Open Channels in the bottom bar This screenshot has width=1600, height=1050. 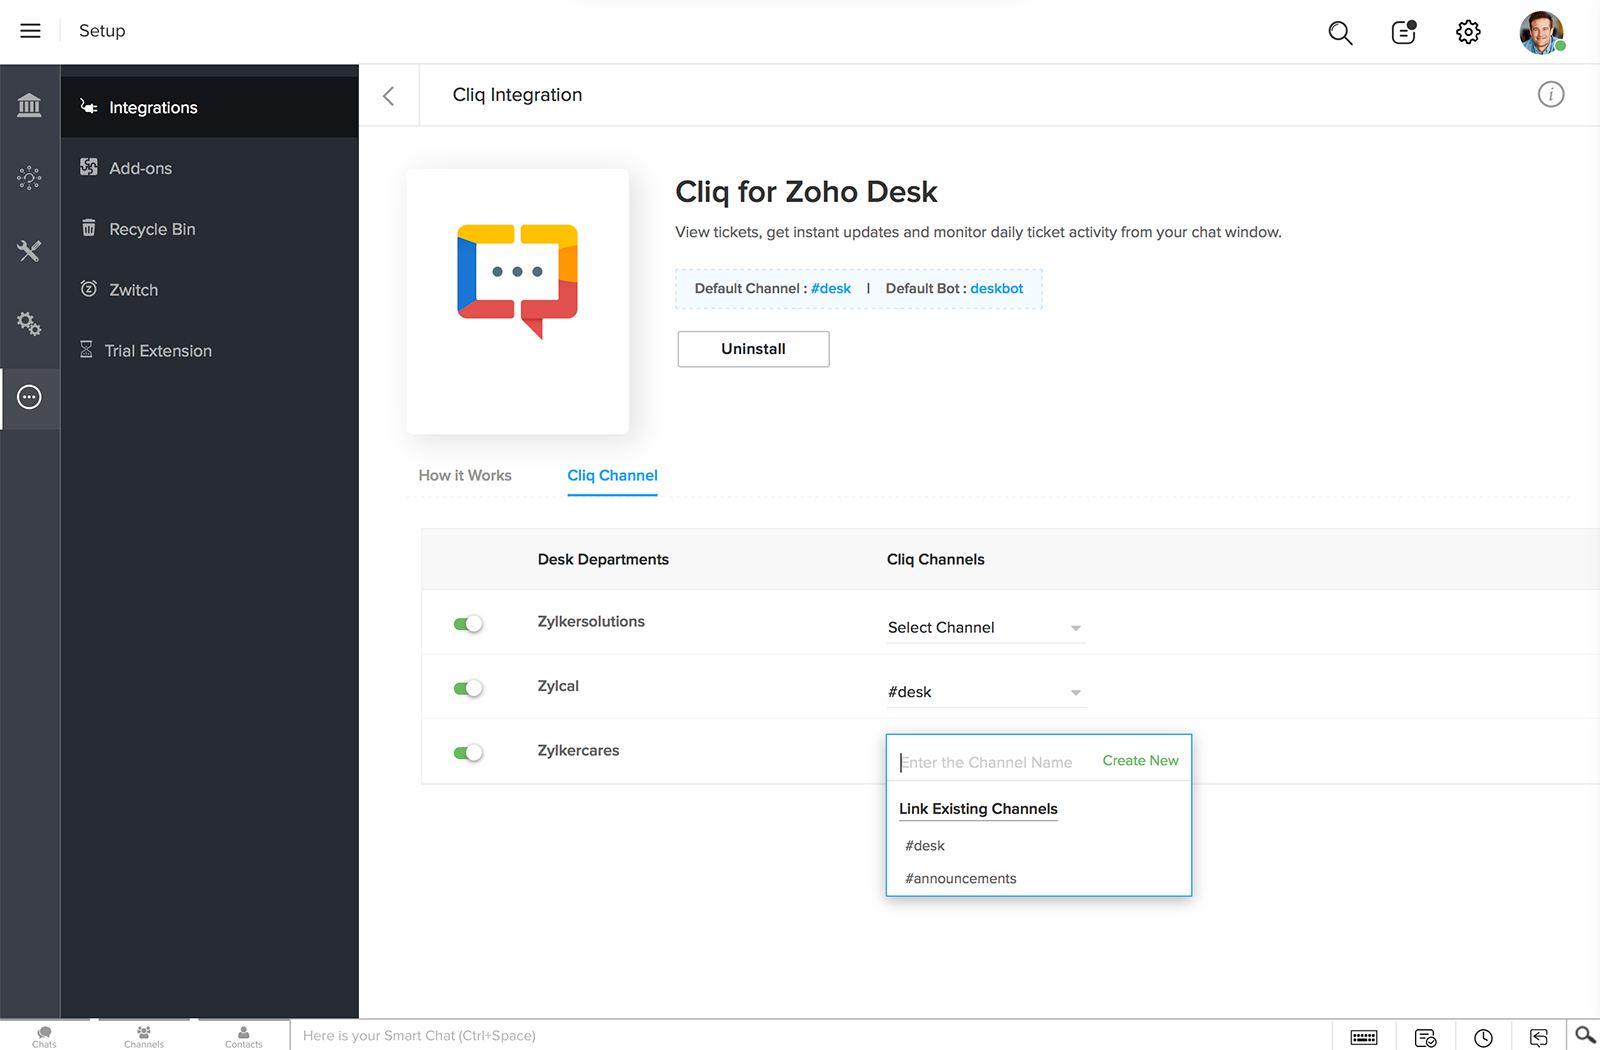[x=144, y=1036]
